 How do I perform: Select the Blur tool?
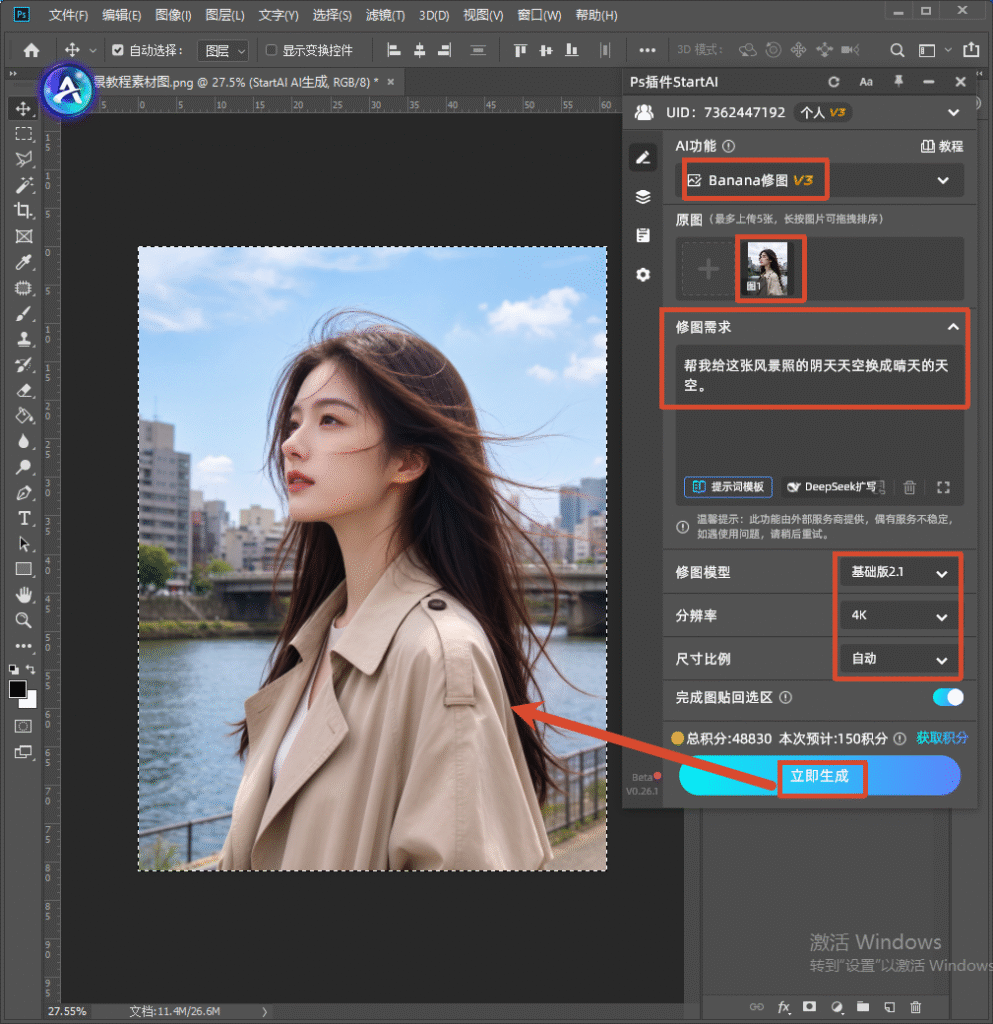point(24,441)
